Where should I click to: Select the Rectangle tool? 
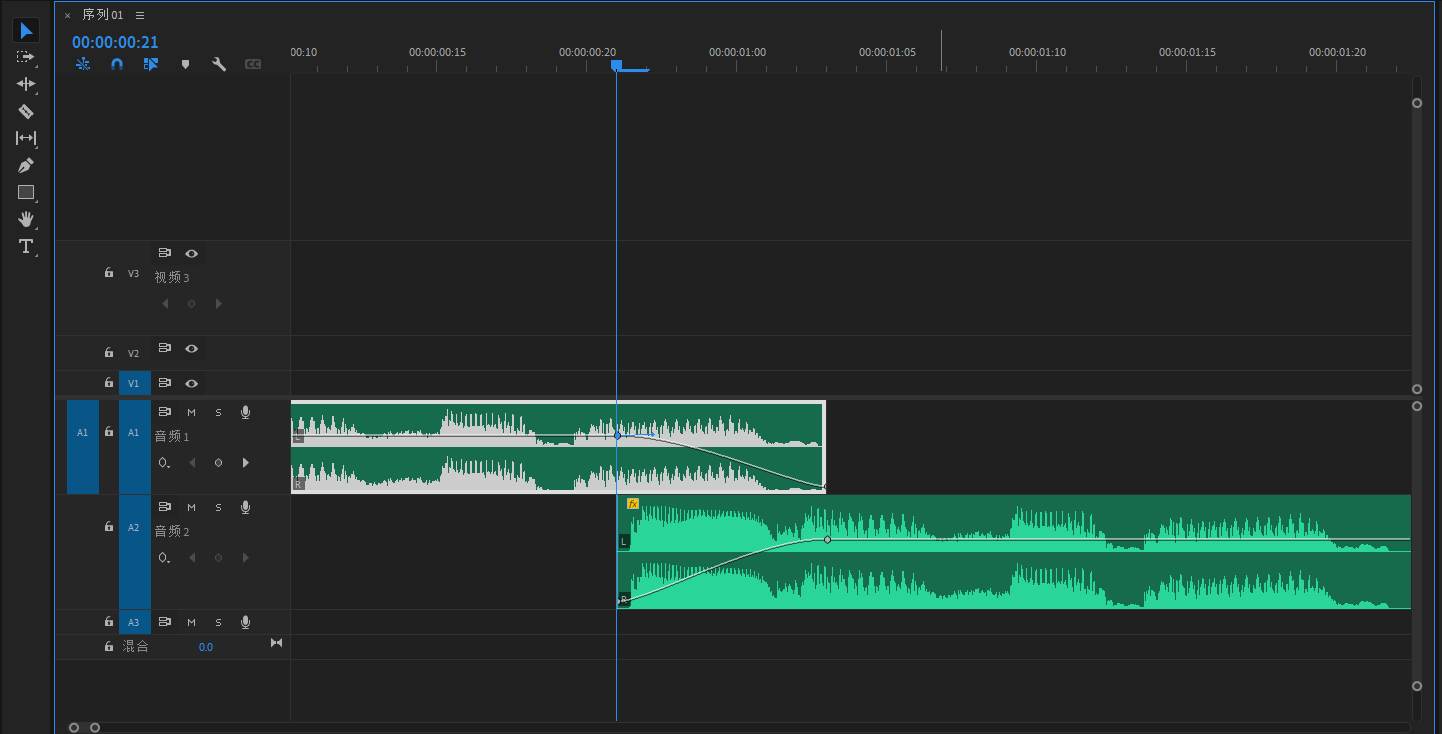(x=26, y=192)
